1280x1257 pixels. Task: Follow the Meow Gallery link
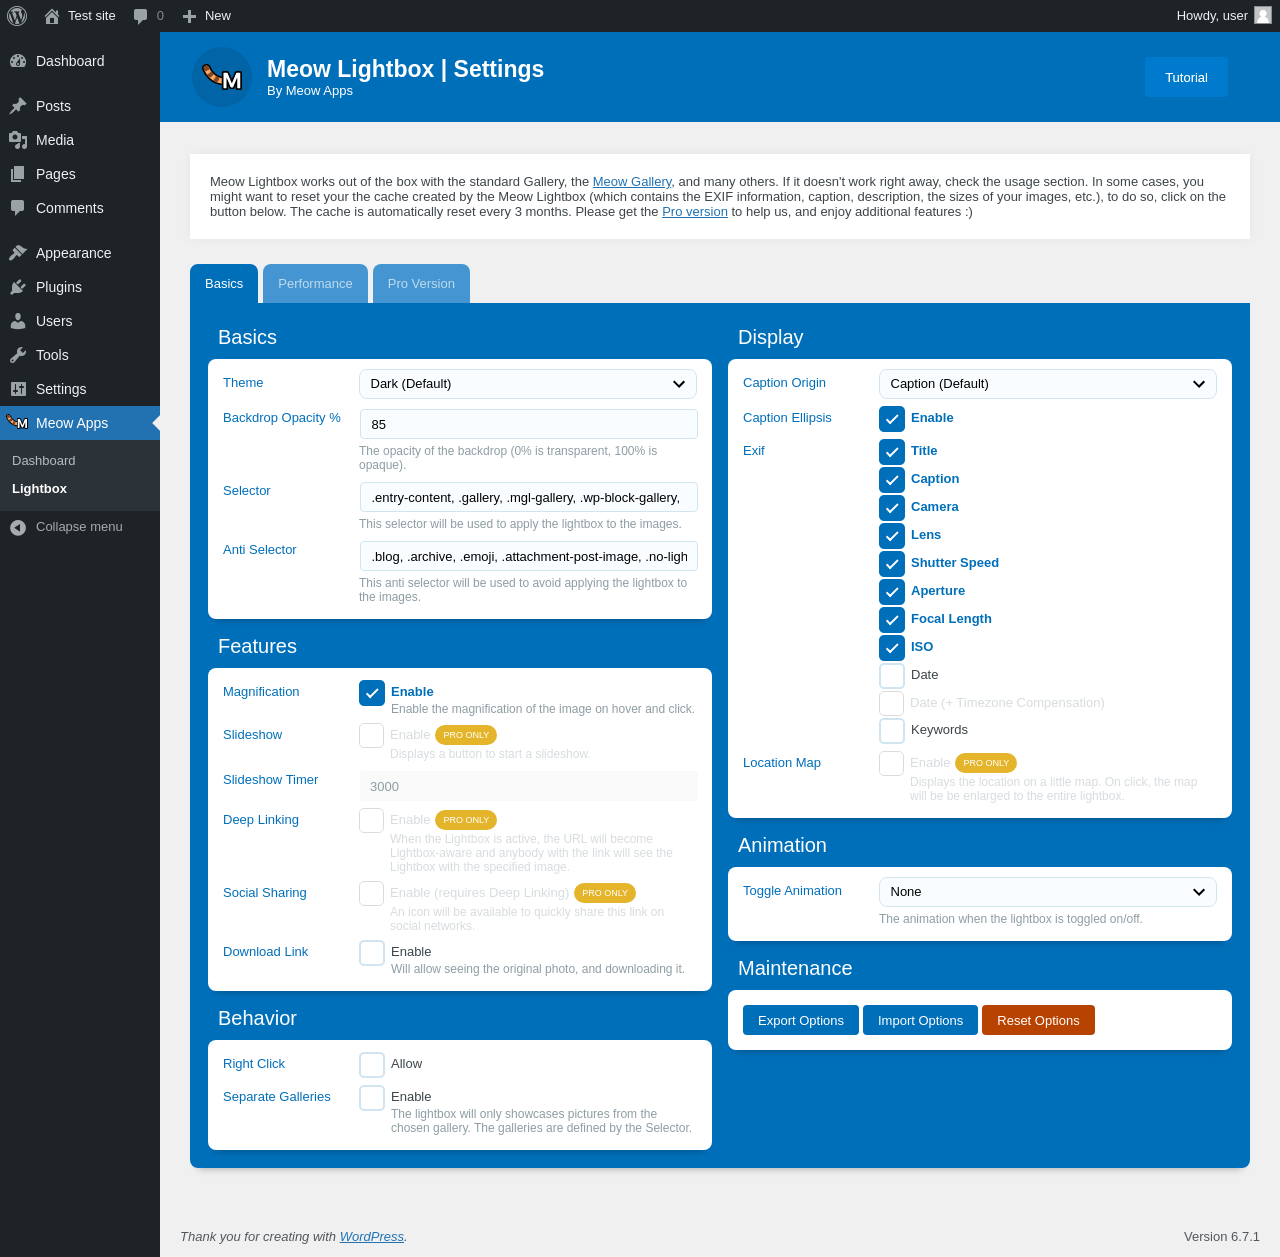(x=632, y=182)
